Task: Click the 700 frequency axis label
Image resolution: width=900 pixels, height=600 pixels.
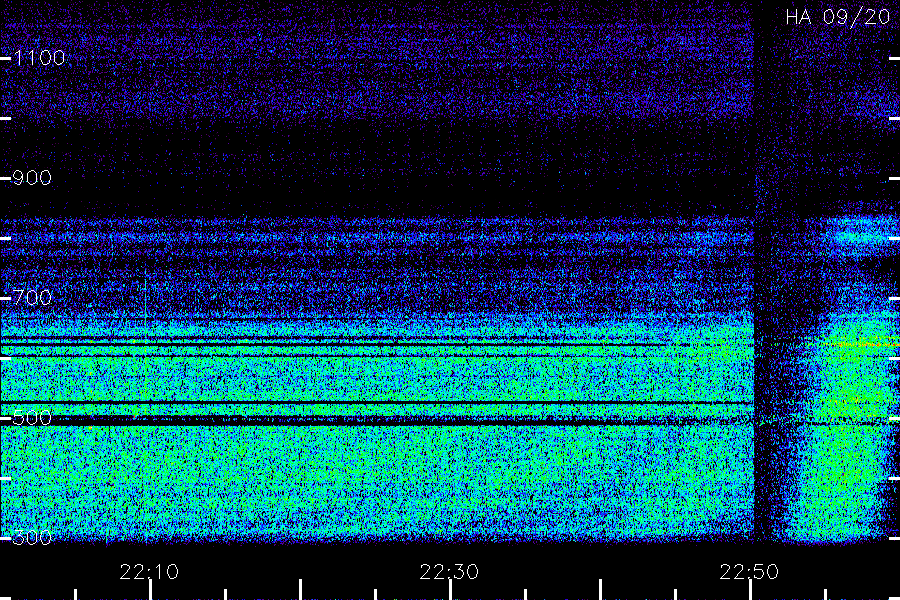Action: tap(32, 297)
